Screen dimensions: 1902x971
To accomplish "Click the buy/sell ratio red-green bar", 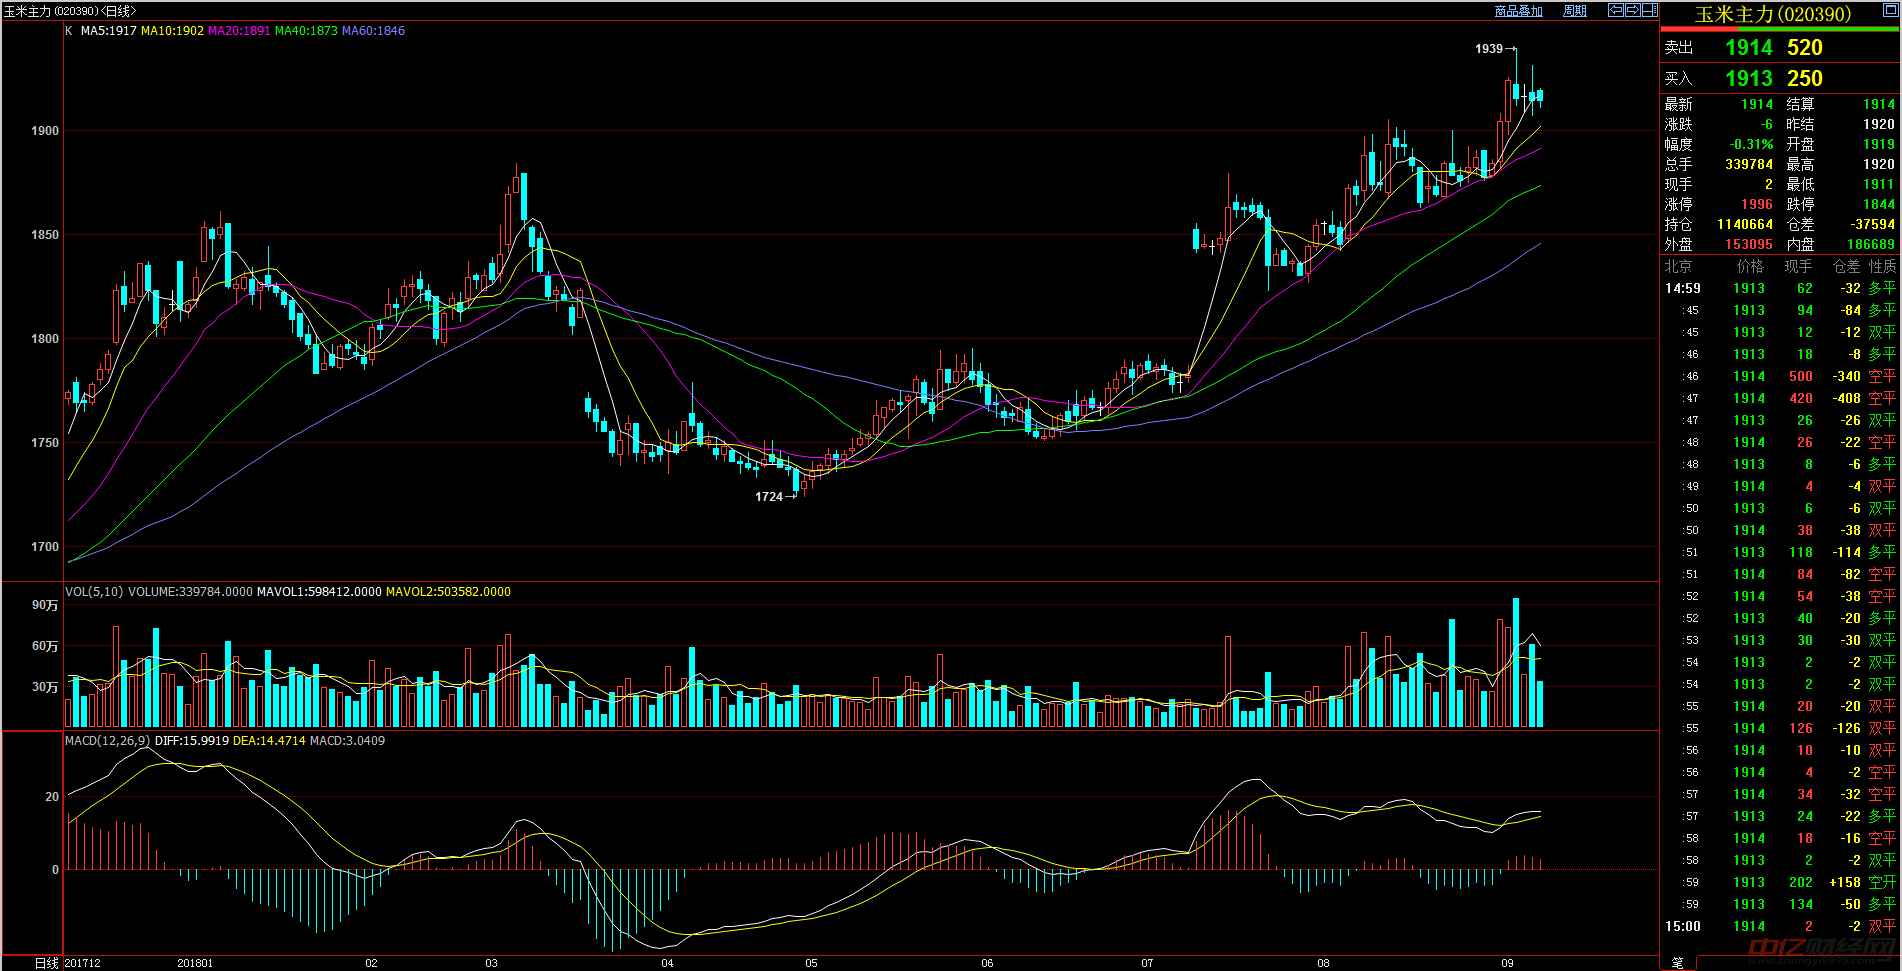I will pos(1780,29).
